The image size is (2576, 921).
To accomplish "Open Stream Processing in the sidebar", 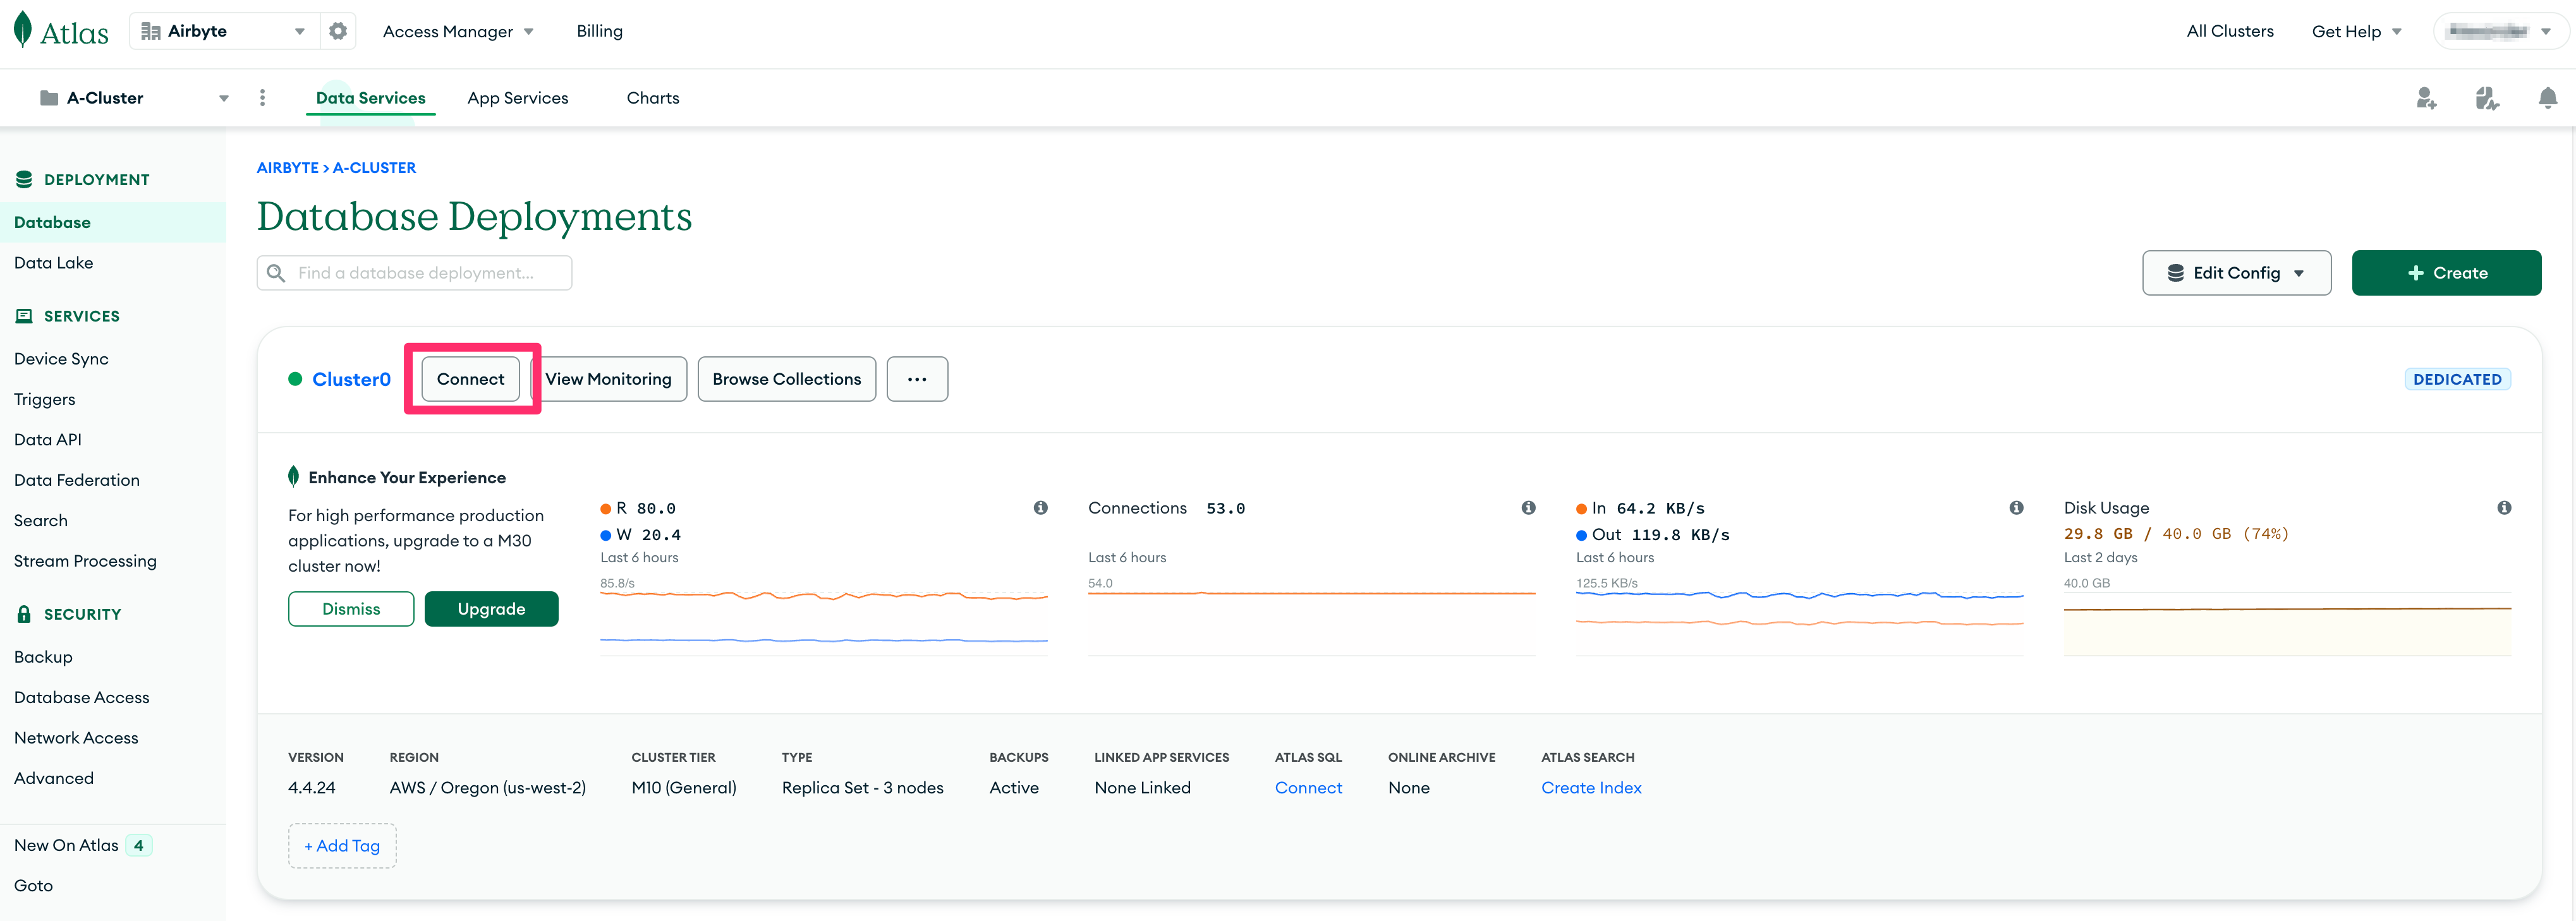I will 85,561.
